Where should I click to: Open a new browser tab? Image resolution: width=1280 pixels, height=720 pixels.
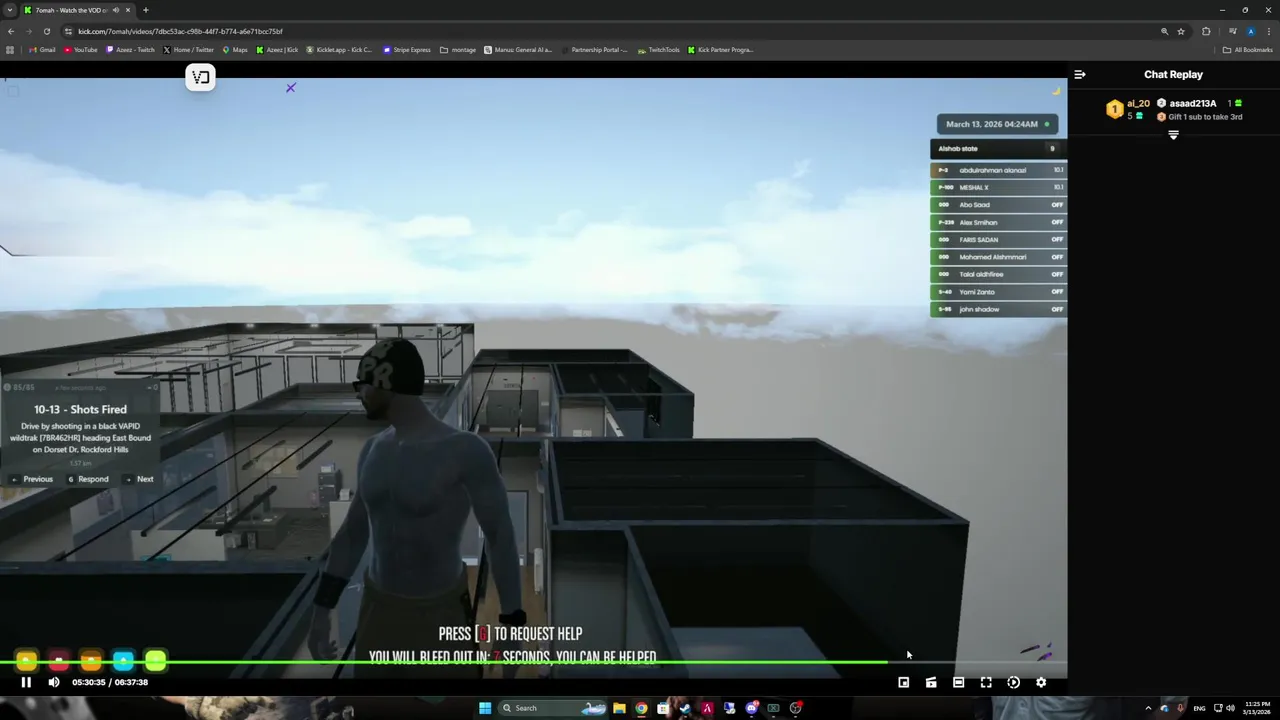[145, 10]
